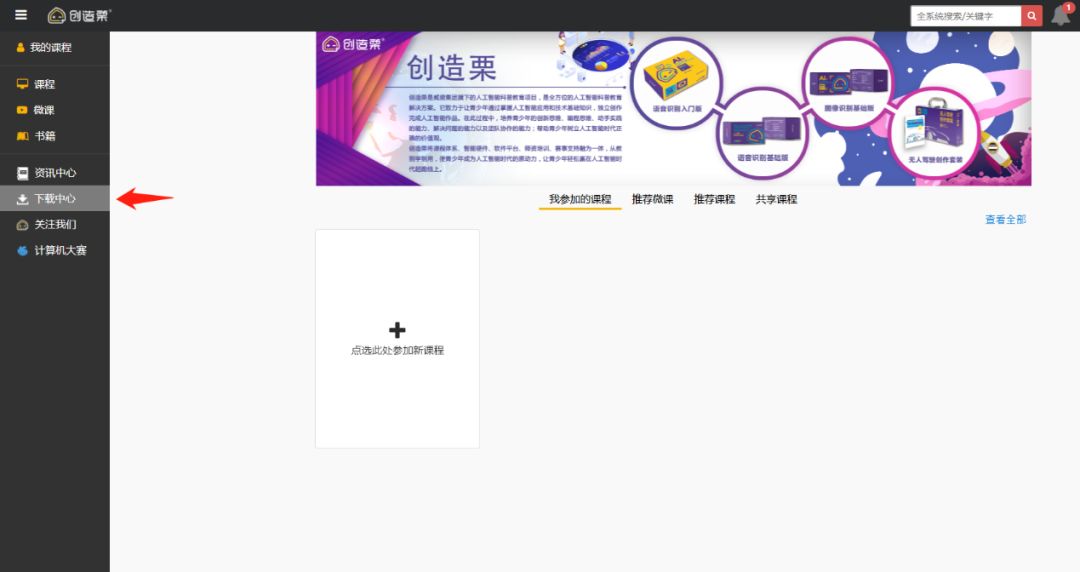Click the 我的课程 user icon
Screen dimensions: 1080x572
(21, 48)
